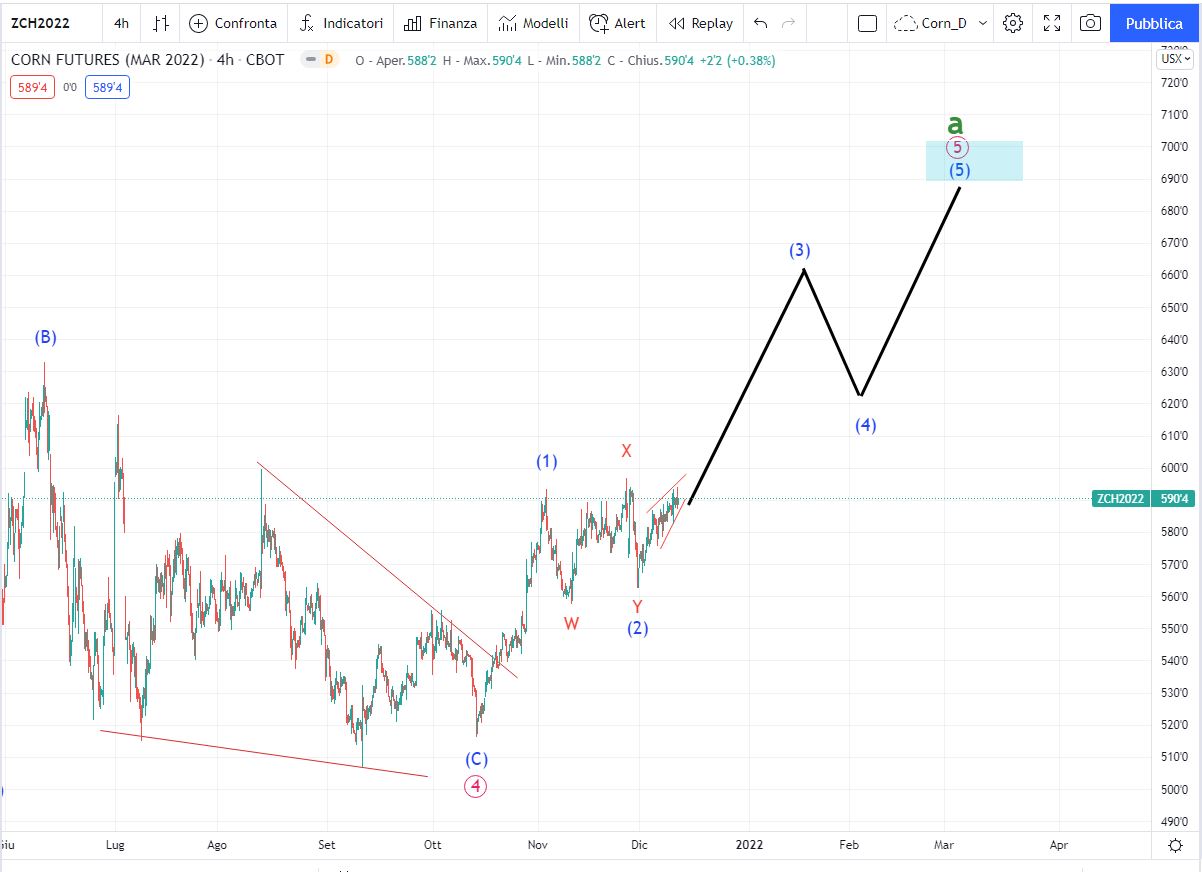Click the spread value 0'0 between prices
This screenshot has width=1202, height=872.
(70, 88)
